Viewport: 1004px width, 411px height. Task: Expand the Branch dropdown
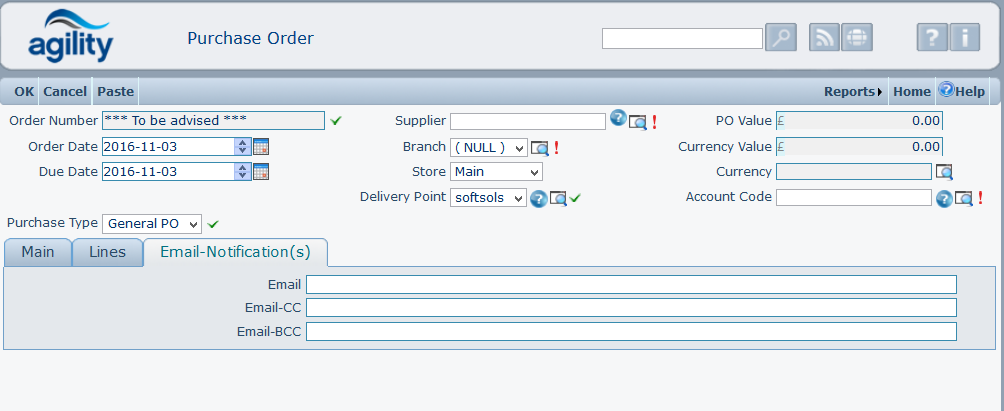[x=489, y=148]
